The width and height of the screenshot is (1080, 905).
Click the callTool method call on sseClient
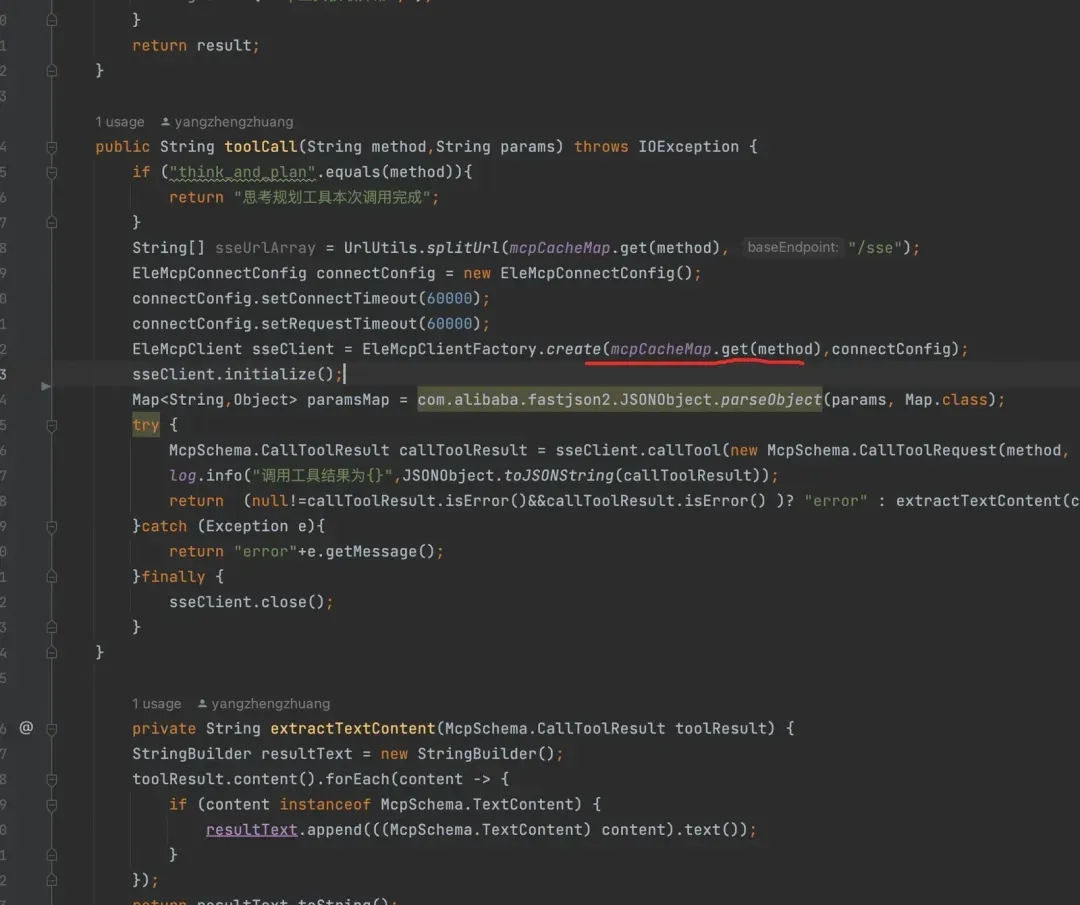[x=684, y=450]
